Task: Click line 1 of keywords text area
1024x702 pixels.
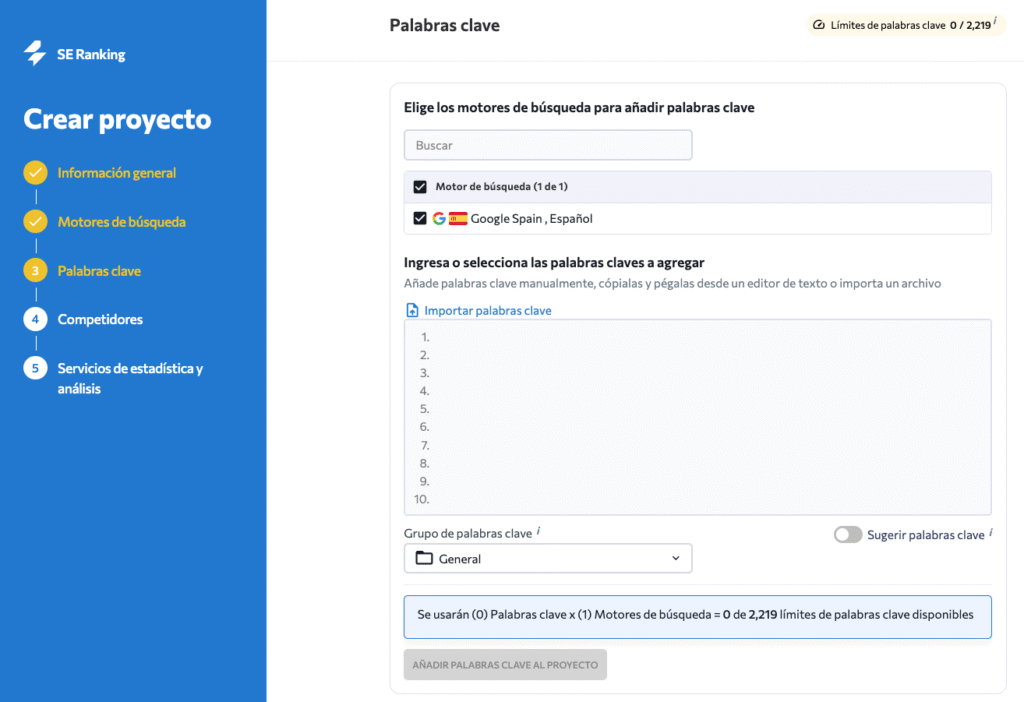Action: pos(697,337)
